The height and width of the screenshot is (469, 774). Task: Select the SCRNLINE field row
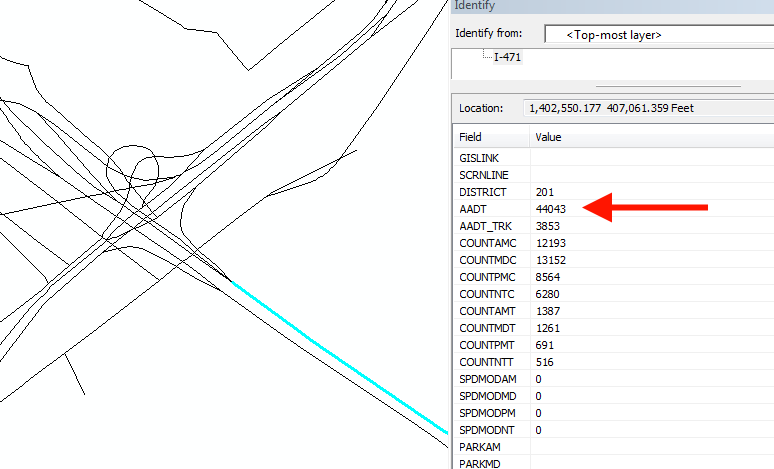click(x=614, y=175)
